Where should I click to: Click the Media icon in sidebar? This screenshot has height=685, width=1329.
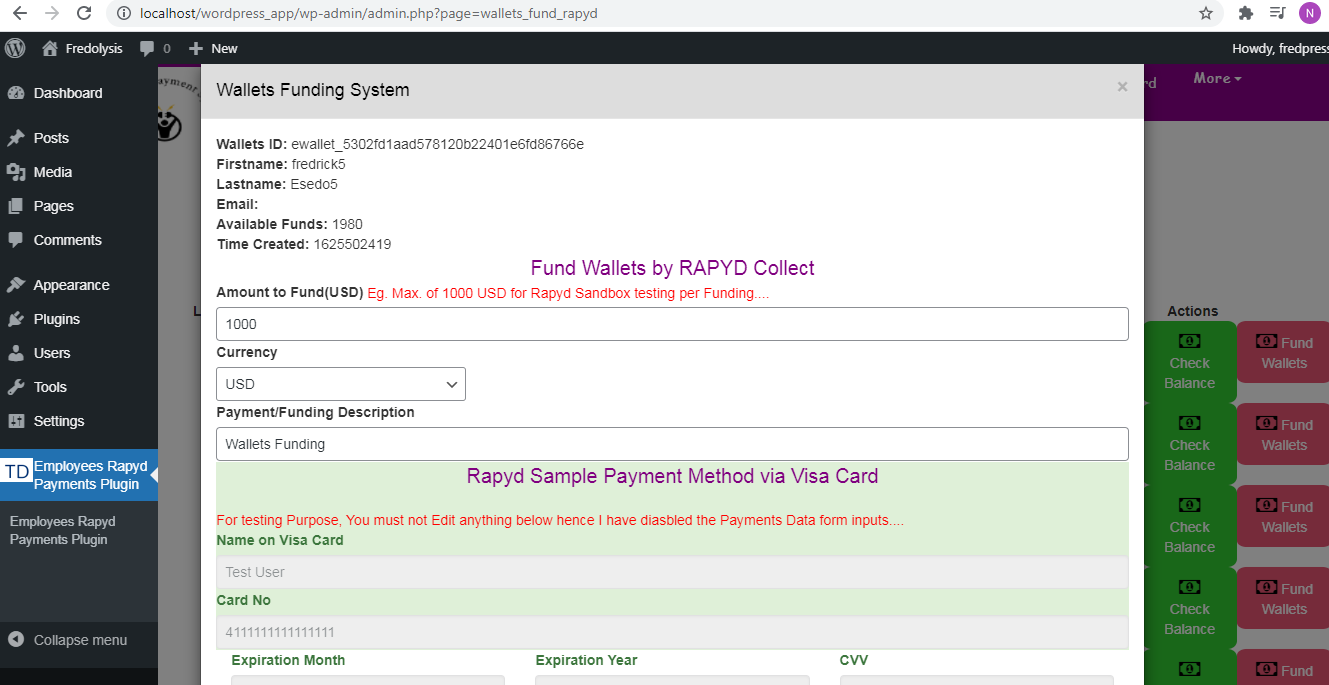click(16, 172)
